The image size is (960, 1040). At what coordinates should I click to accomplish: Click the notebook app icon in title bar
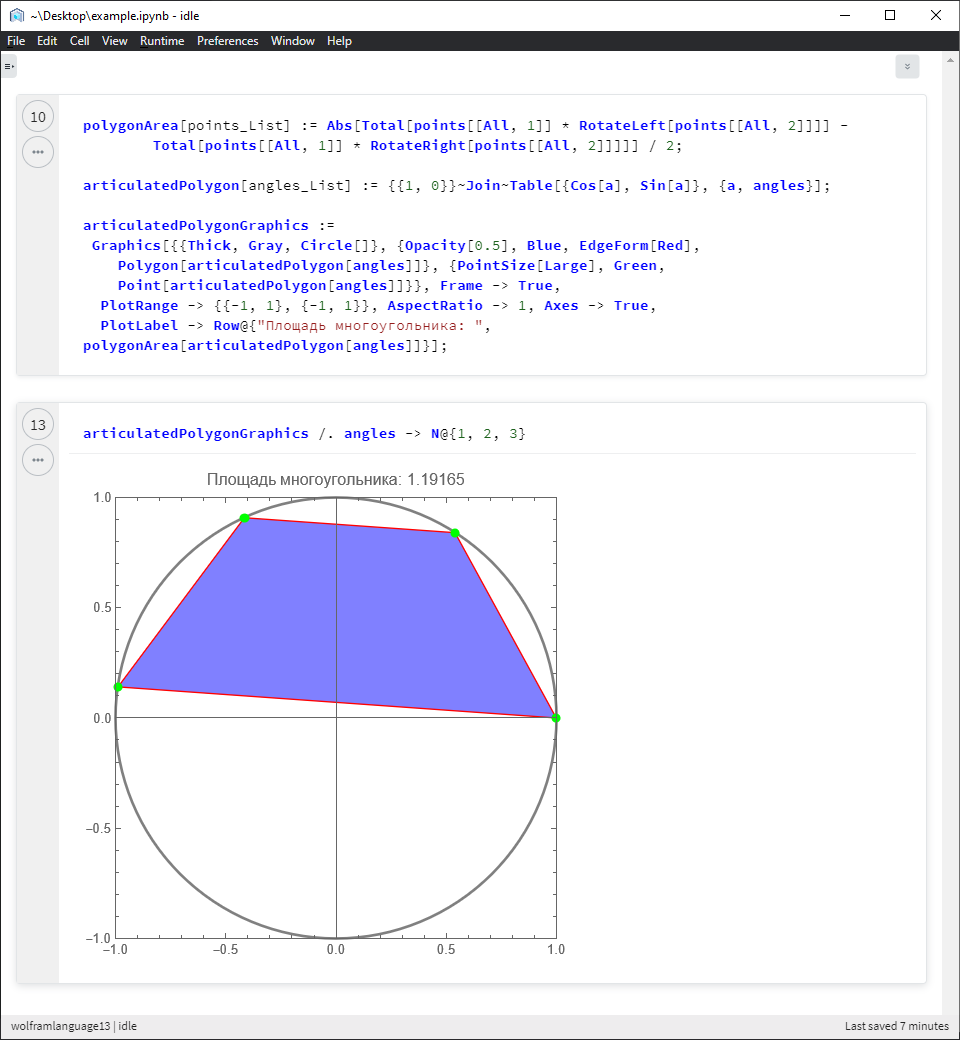coord(17,15)
